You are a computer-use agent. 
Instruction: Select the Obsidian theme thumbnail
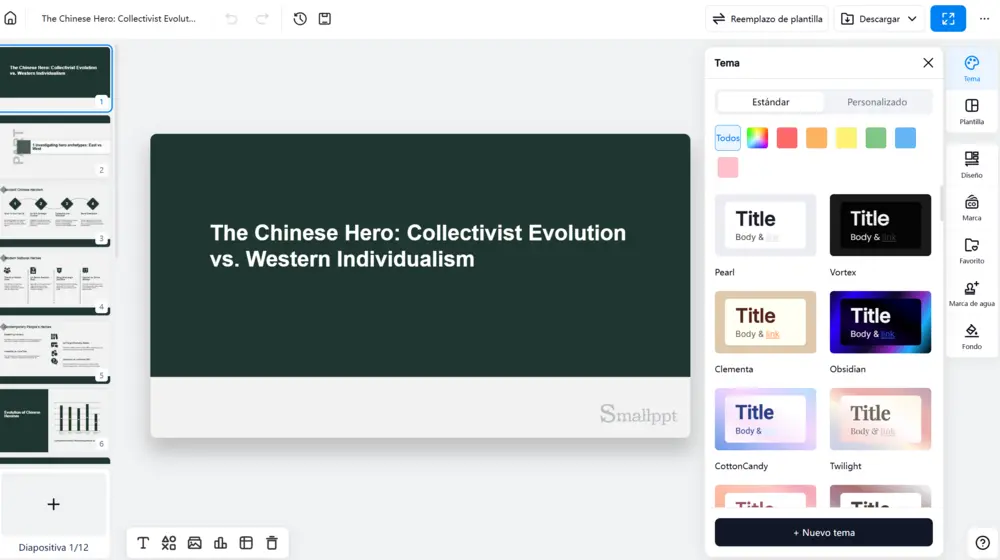880,322
